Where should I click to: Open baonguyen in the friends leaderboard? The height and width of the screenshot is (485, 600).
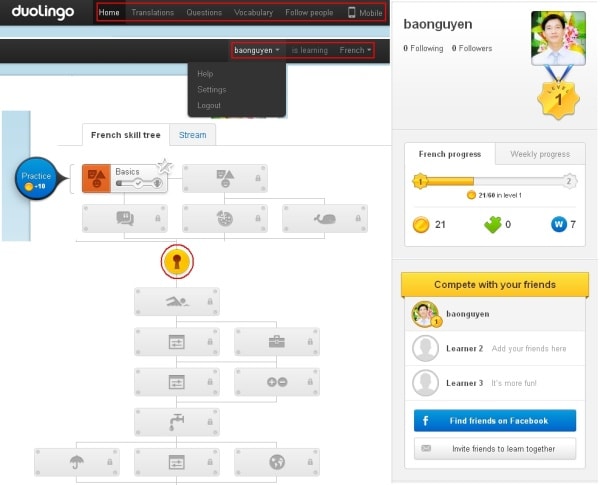[x=495, y=314]
